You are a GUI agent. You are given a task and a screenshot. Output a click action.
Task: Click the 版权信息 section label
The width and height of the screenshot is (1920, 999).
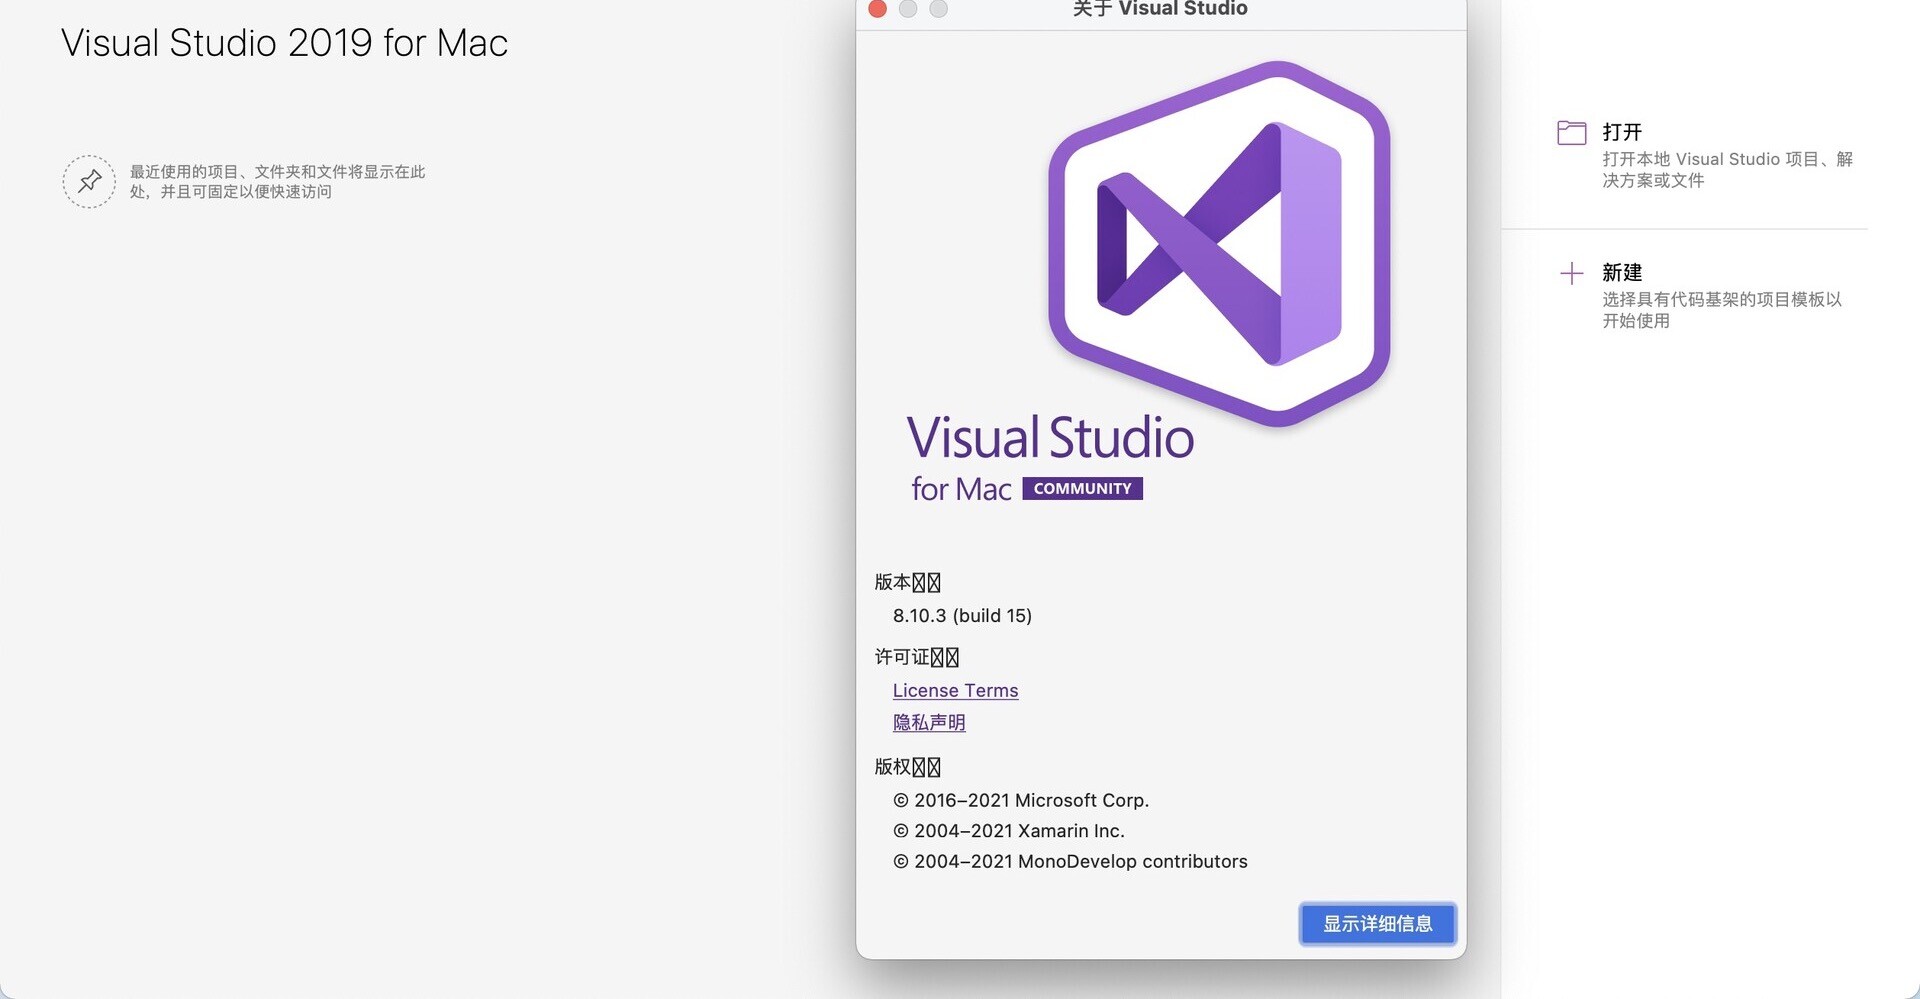click(x=906, y=766)
